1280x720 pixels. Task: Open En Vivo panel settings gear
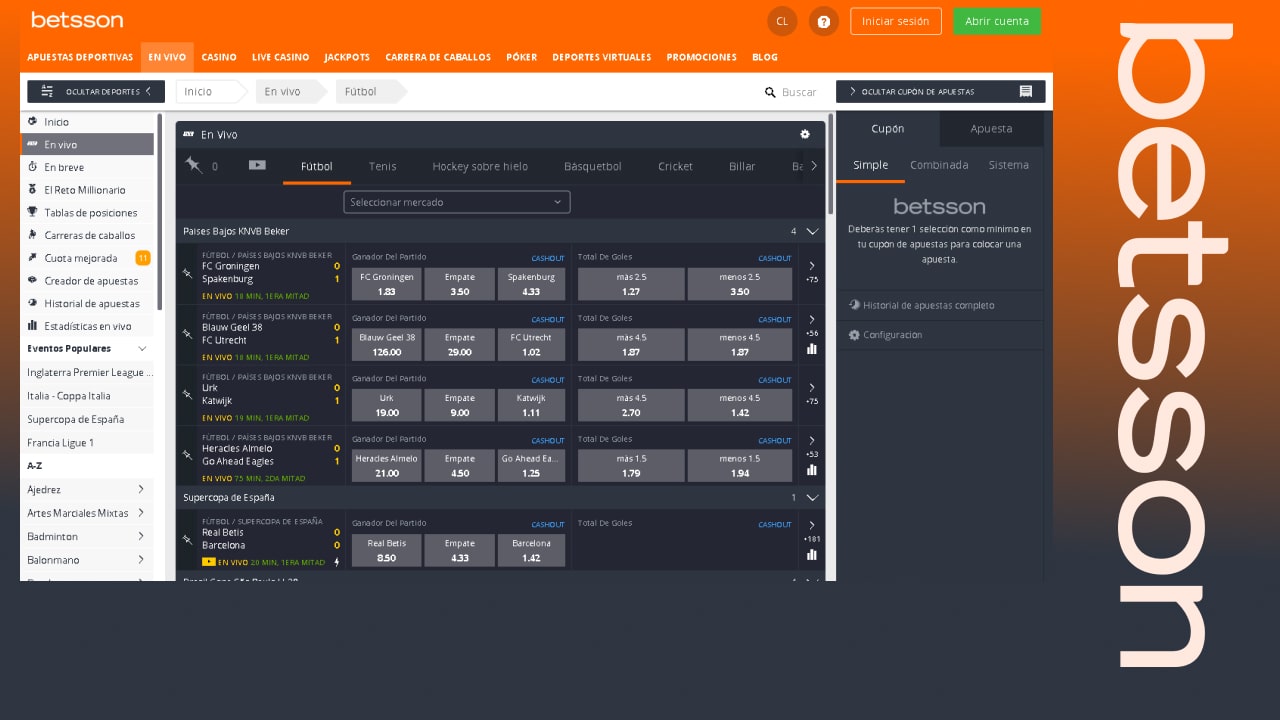tap(805, 134)
